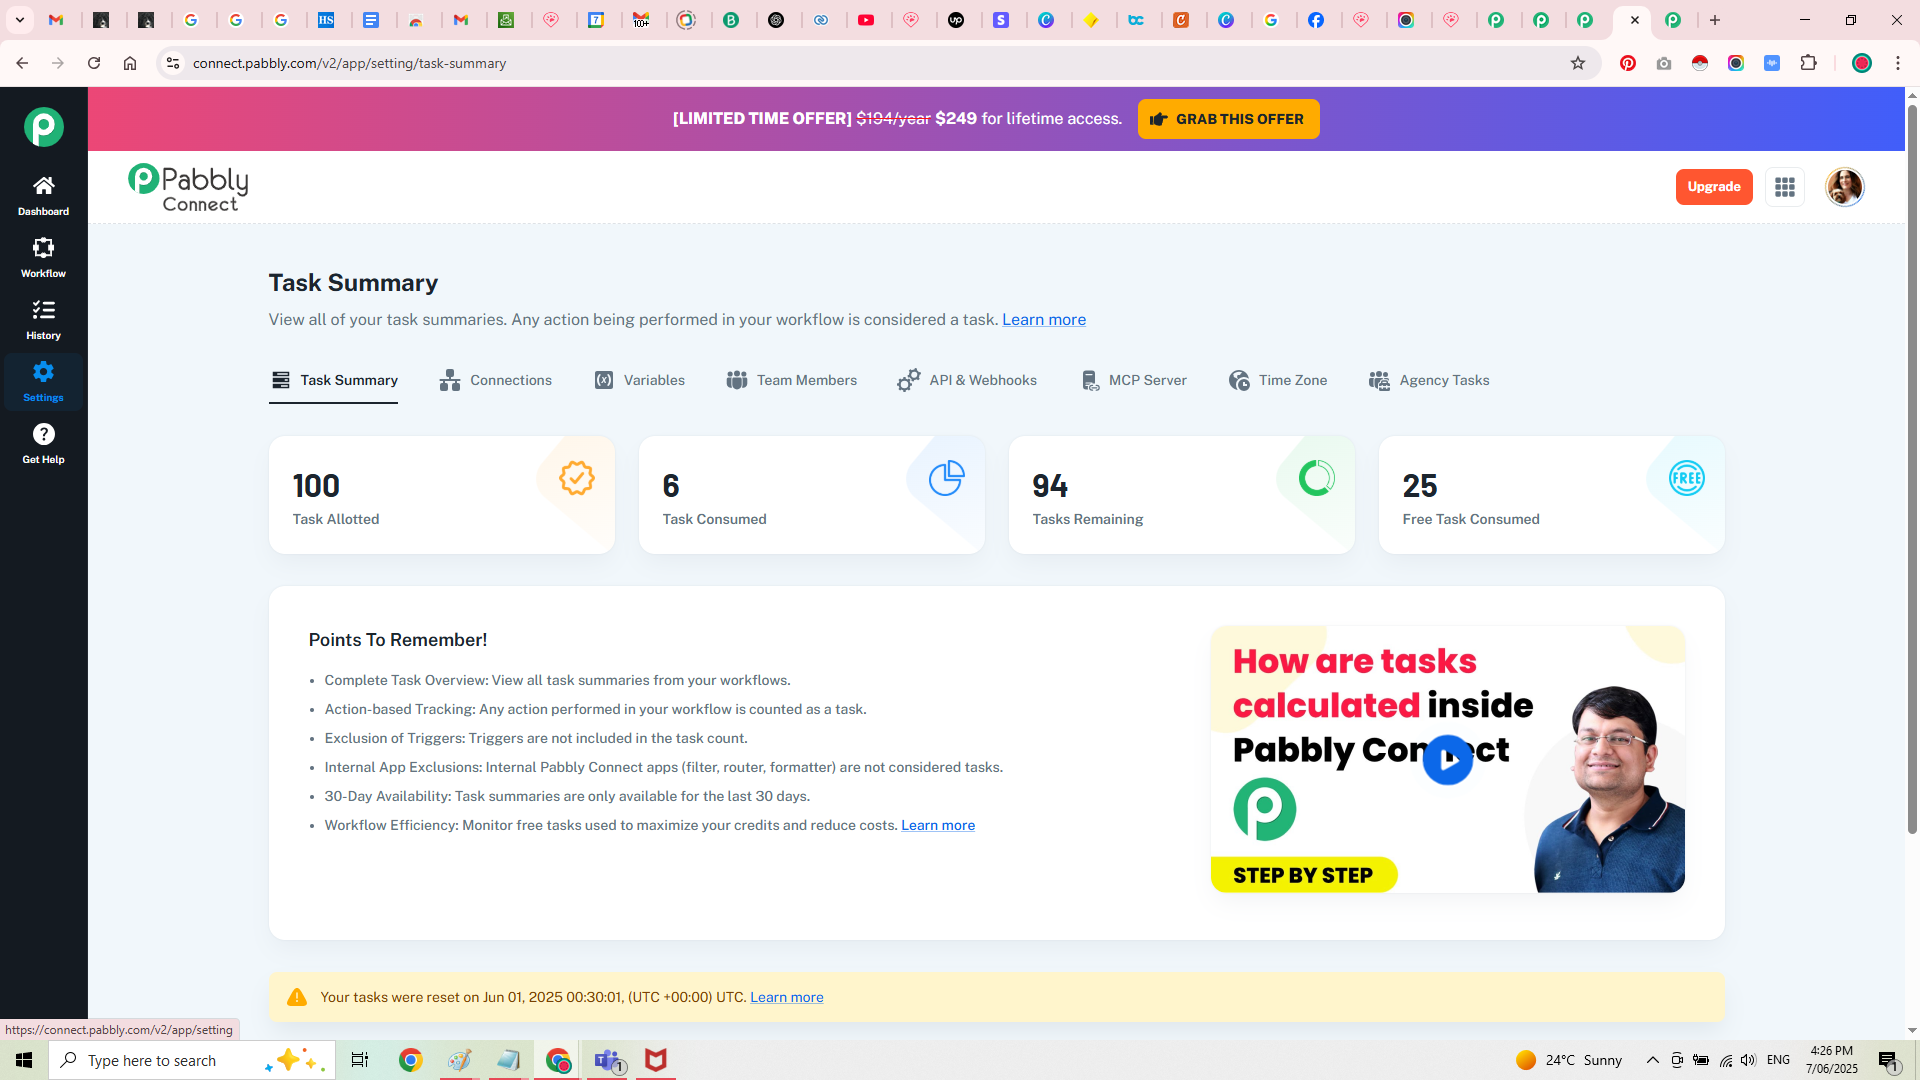Open the Windows notification center
Viewport: 1920px width, 1080px height.
[1888, 1060]
